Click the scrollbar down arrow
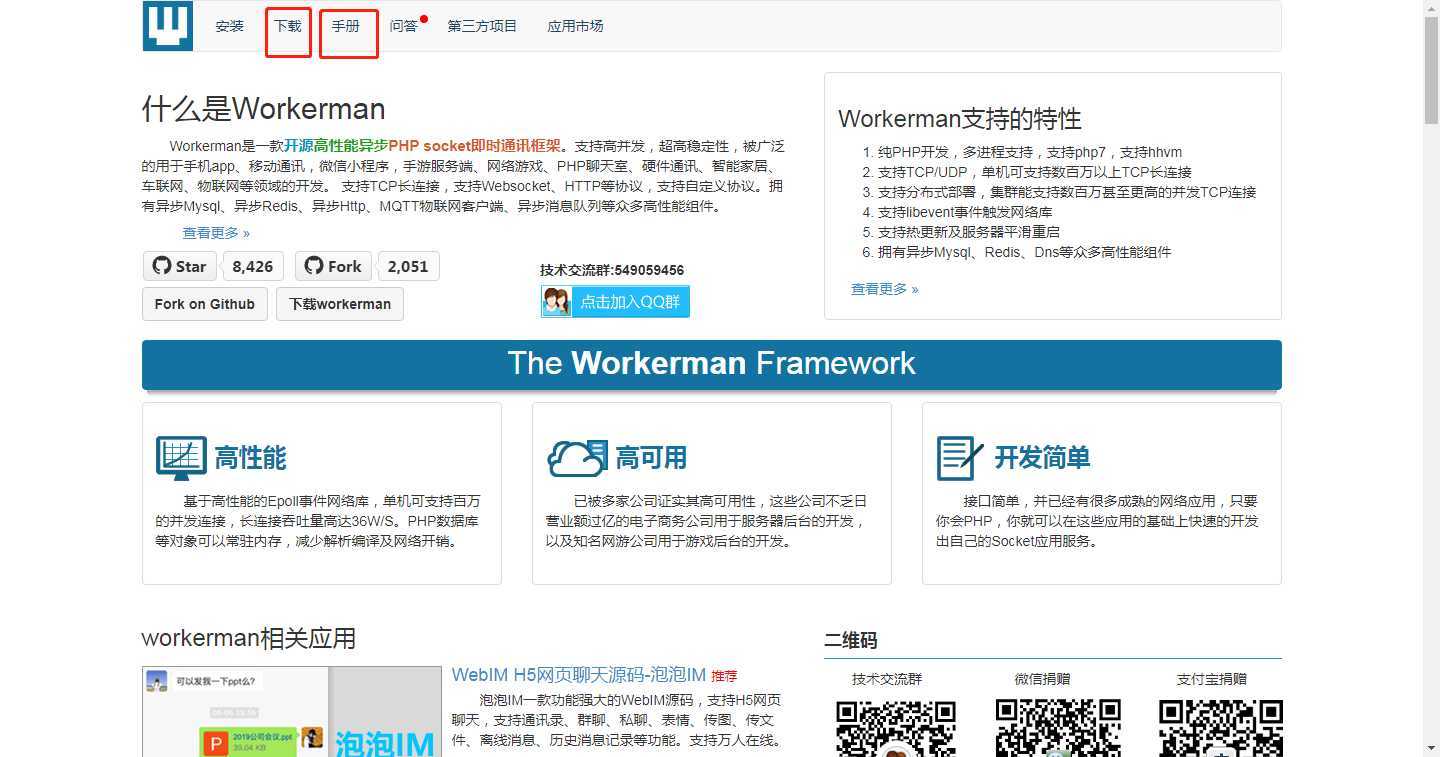1440x757 pixels. click(1431, 748)
